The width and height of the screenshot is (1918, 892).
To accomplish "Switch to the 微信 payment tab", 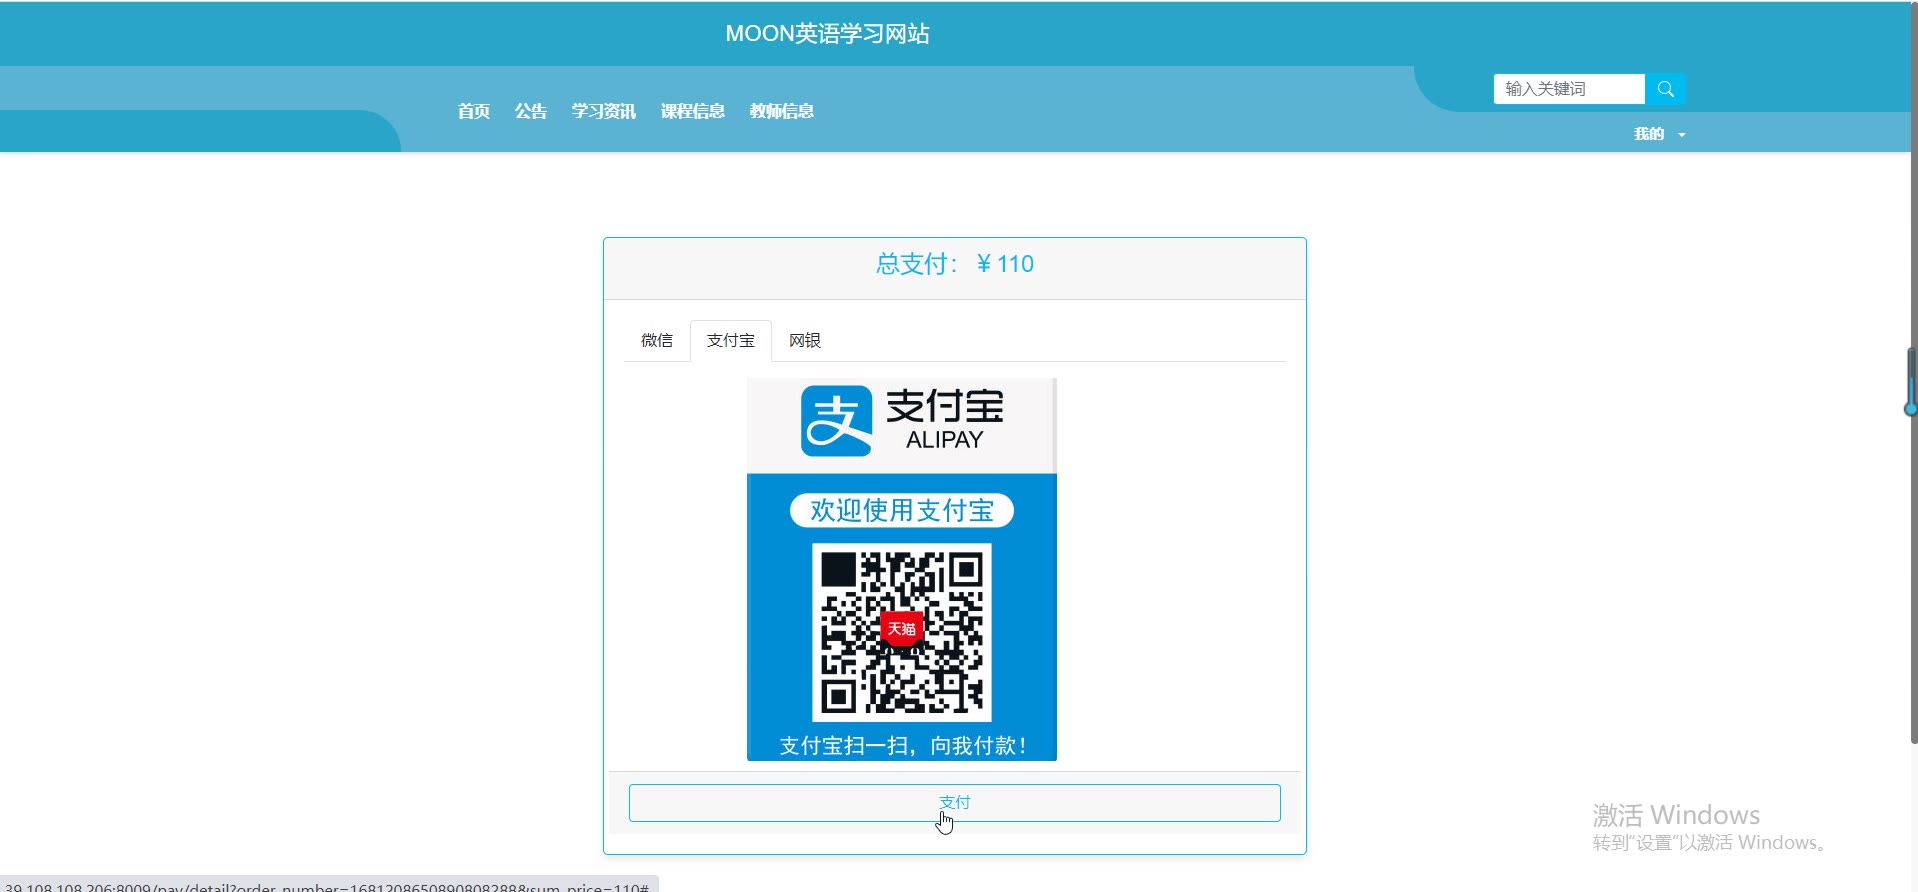I will pos(657,340).
